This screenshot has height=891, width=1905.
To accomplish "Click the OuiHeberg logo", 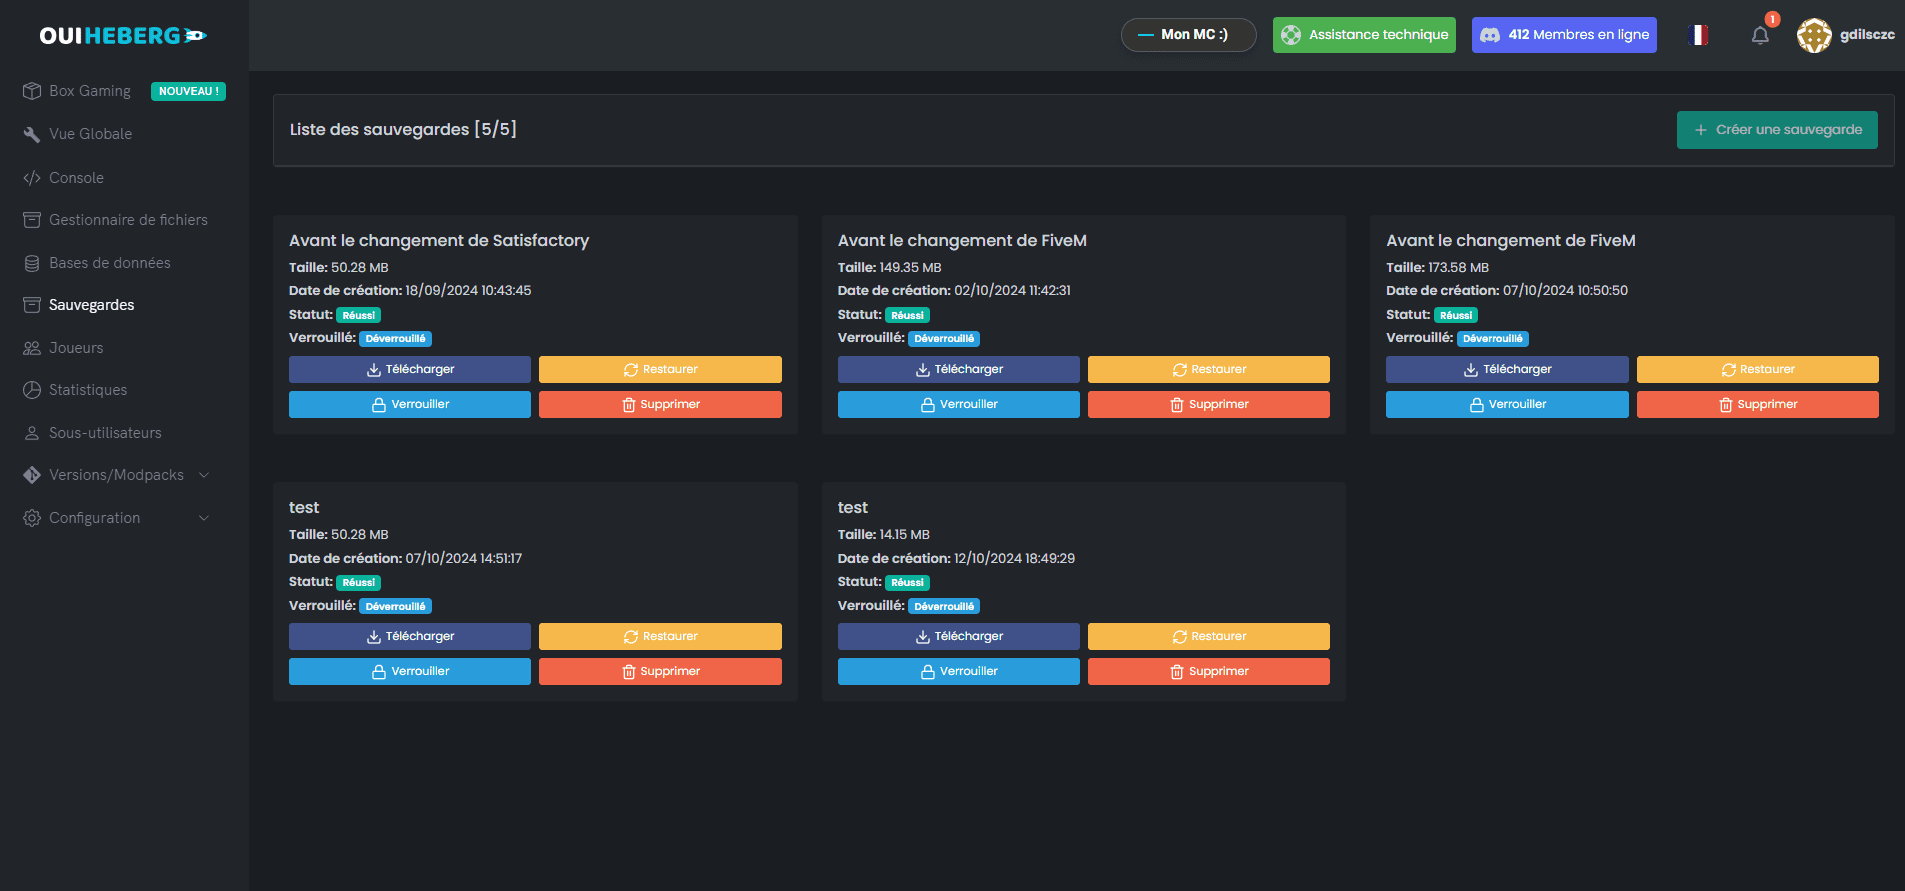I will pos(123,36).
